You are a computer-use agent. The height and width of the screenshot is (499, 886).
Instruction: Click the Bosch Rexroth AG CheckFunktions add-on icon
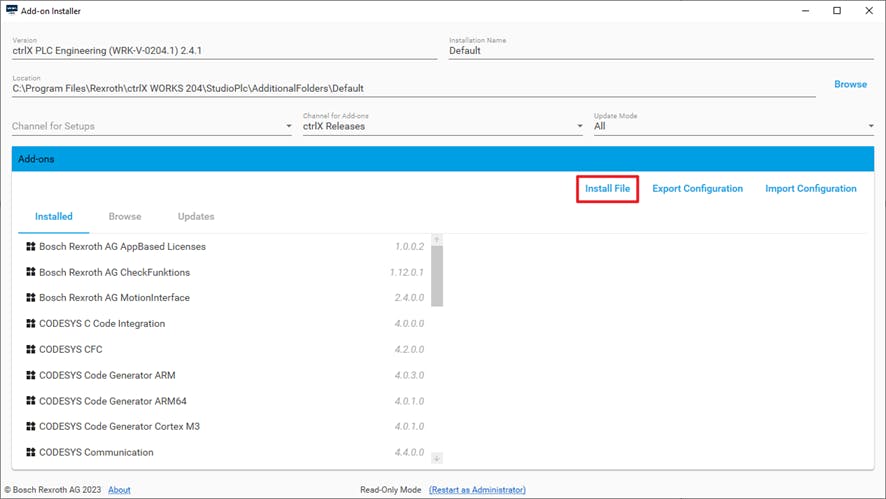31,272
